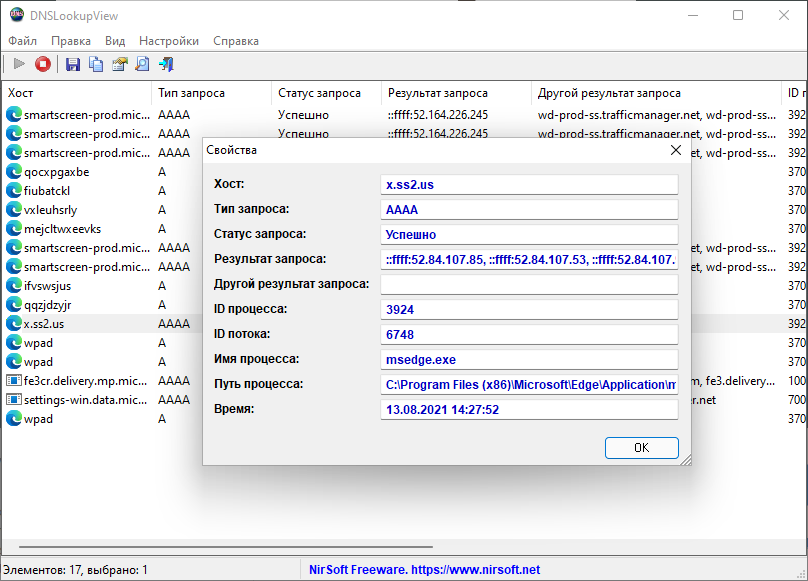The height and width of the screenshot is (581, 808).
Task: Click the ID потока field showing 6748
Action: (x=529, y=335)
